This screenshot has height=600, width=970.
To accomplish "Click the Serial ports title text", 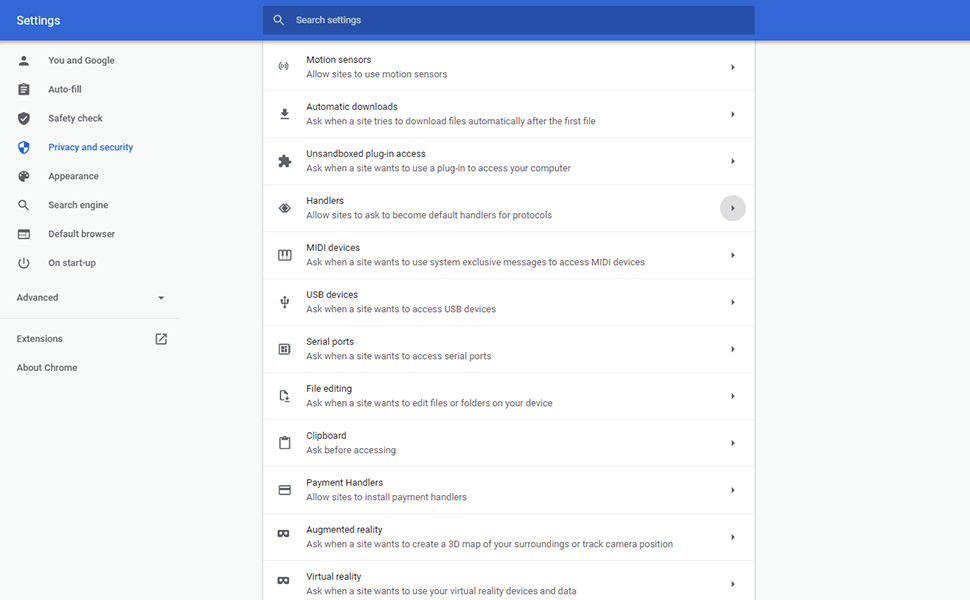I will point(330,342).
